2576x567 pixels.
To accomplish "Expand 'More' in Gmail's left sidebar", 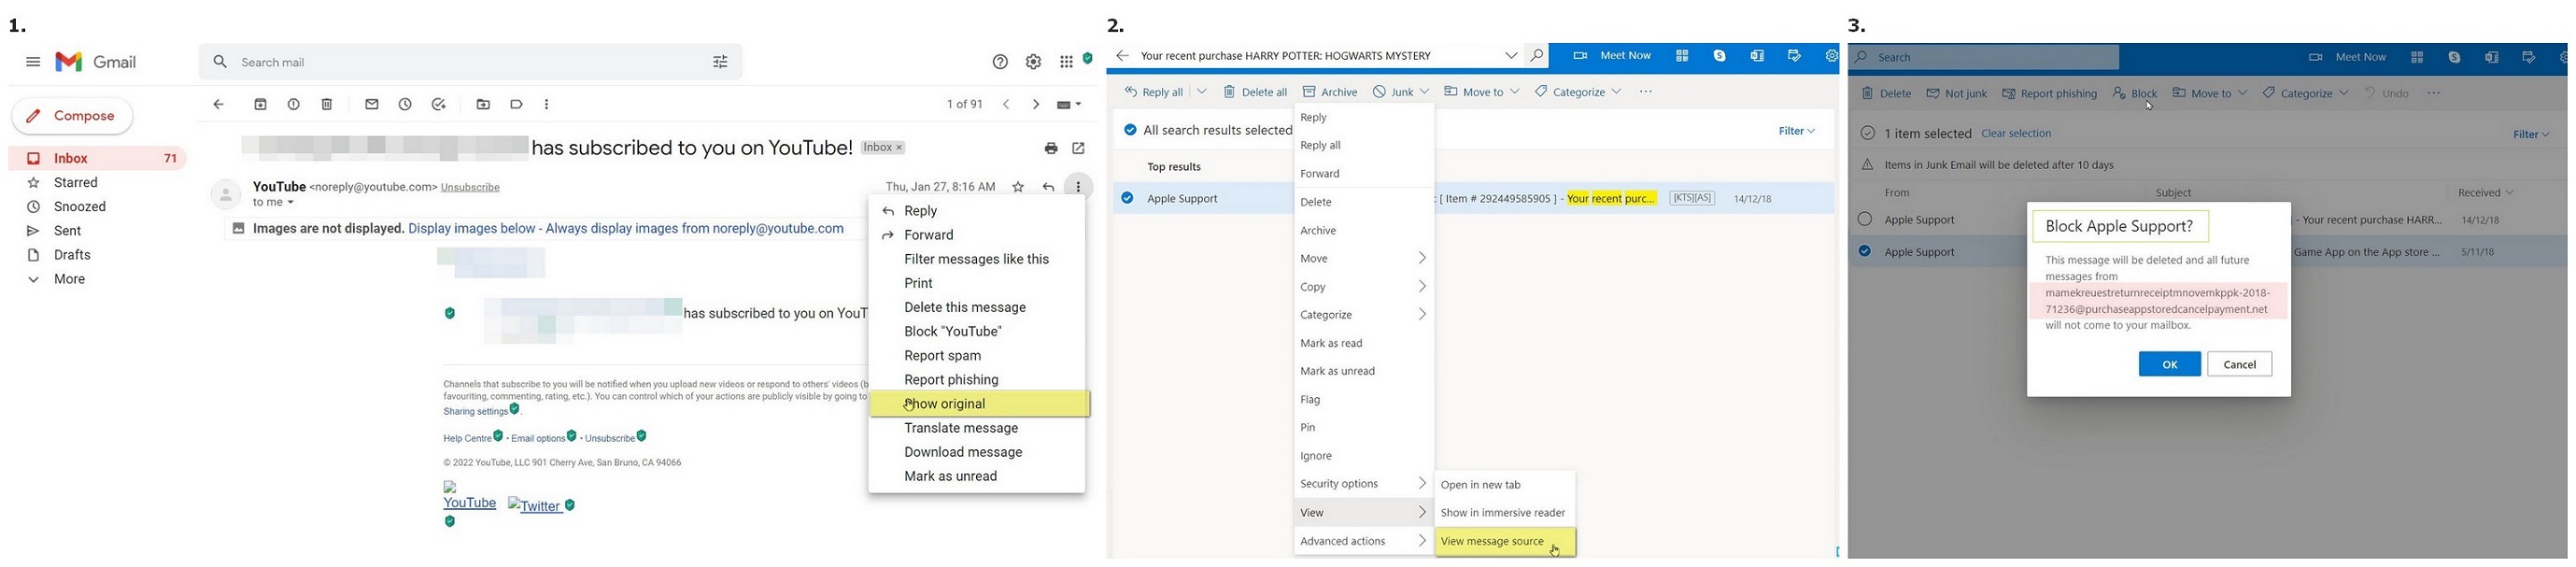I will pyautogui.click(x=69, y=280).
